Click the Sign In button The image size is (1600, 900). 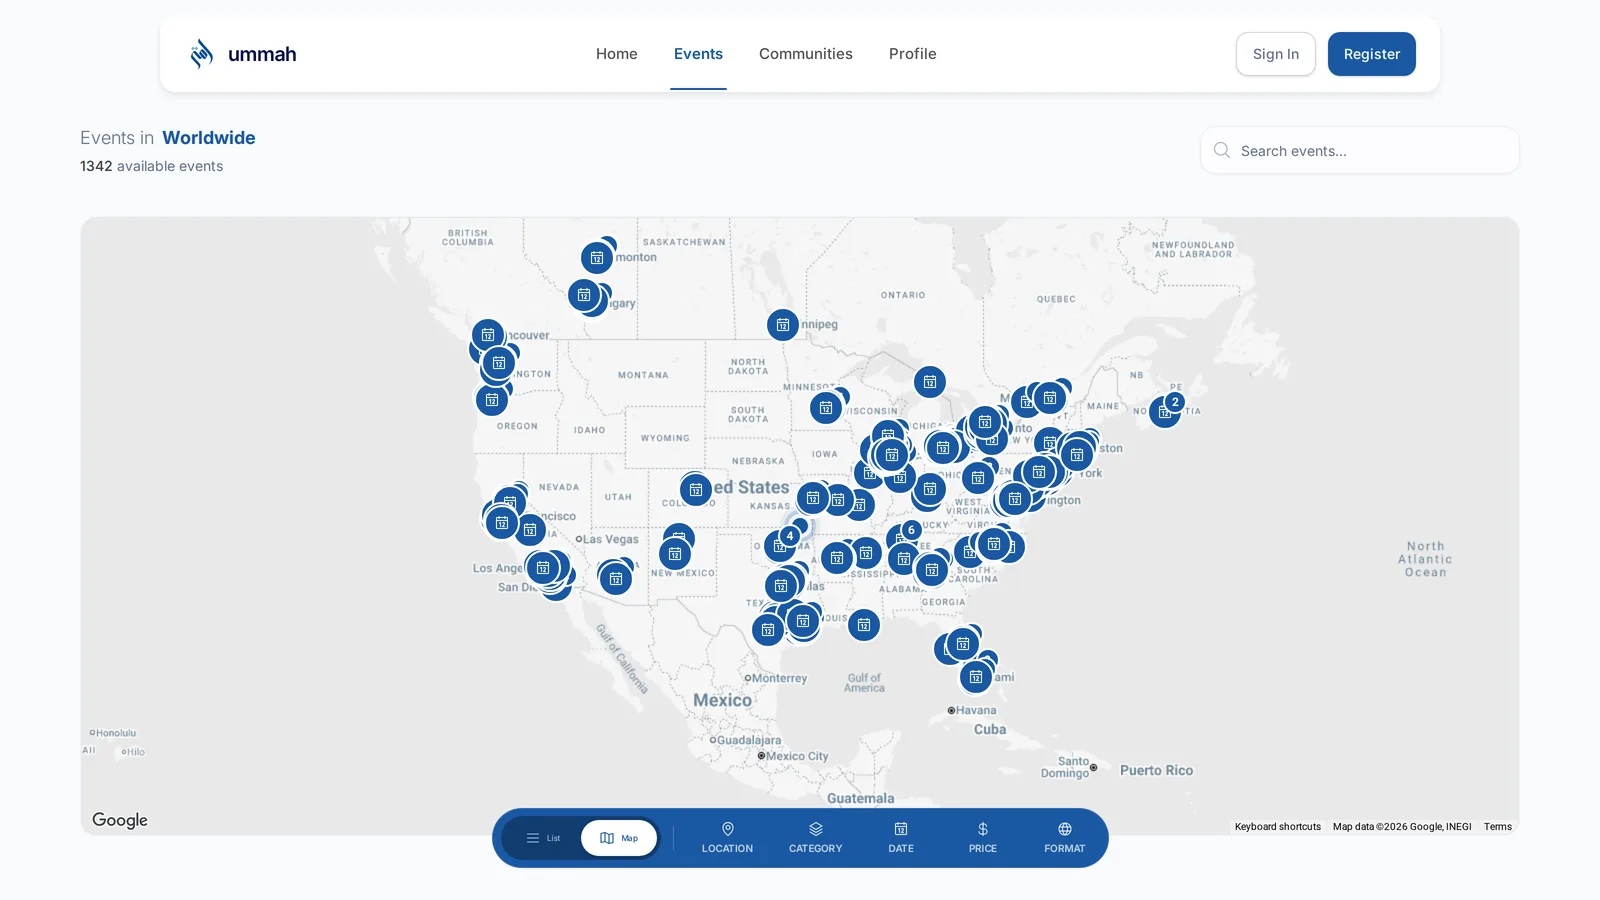click(x=1276, y=54)
